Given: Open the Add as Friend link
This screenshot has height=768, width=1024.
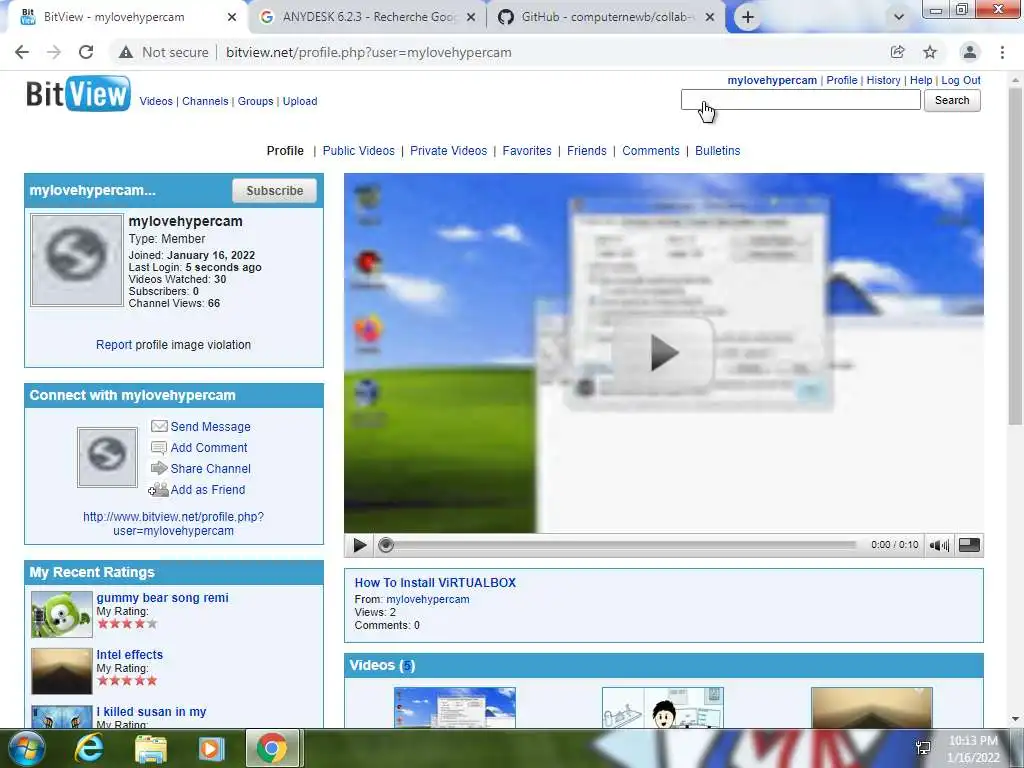Looking at the screenshot, I should coord(208,490).
